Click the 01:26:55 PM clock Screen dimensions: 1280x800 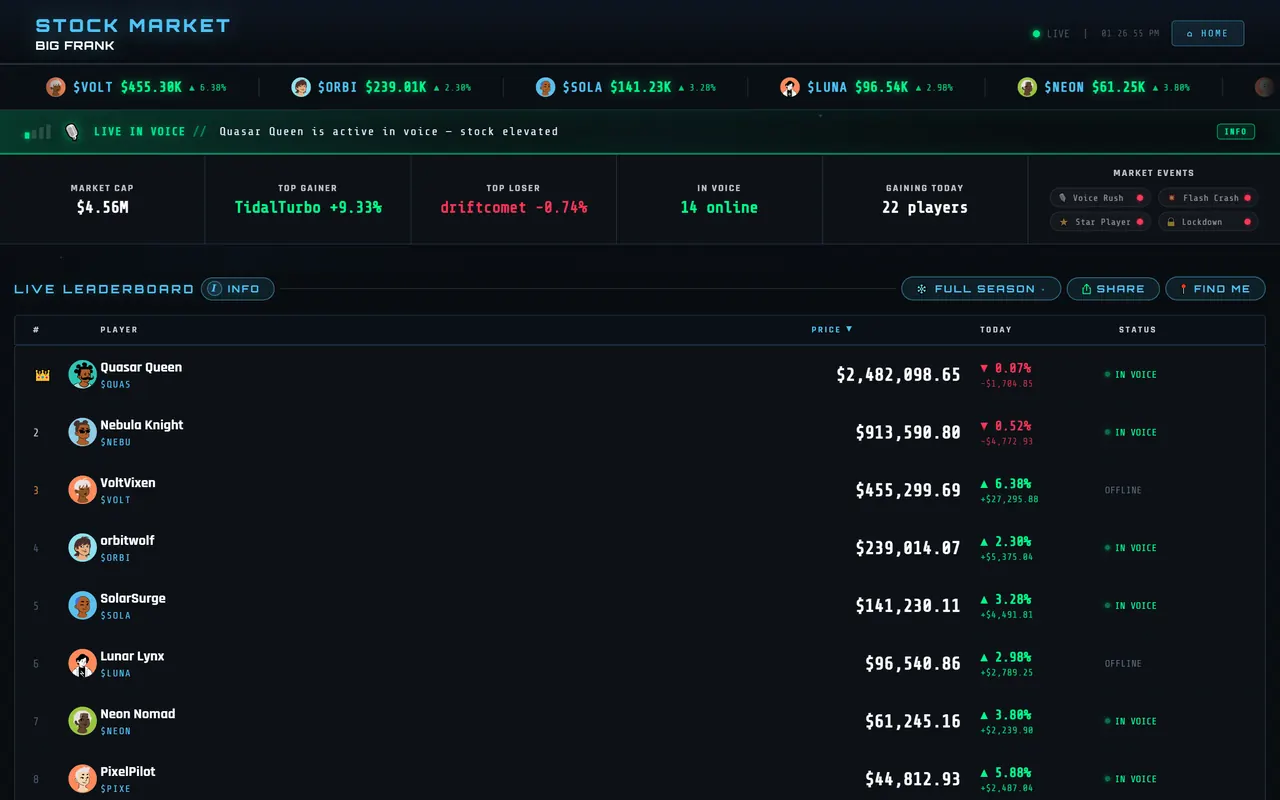[1130, 34]
